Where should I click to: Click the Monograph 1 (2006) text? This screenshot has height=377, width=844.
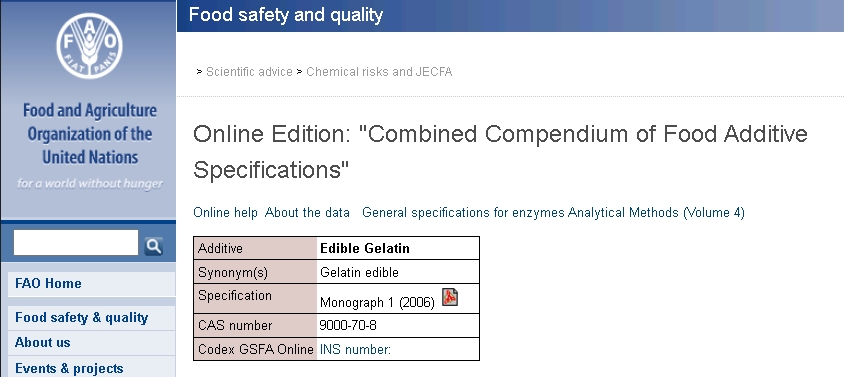coord(377,303)
